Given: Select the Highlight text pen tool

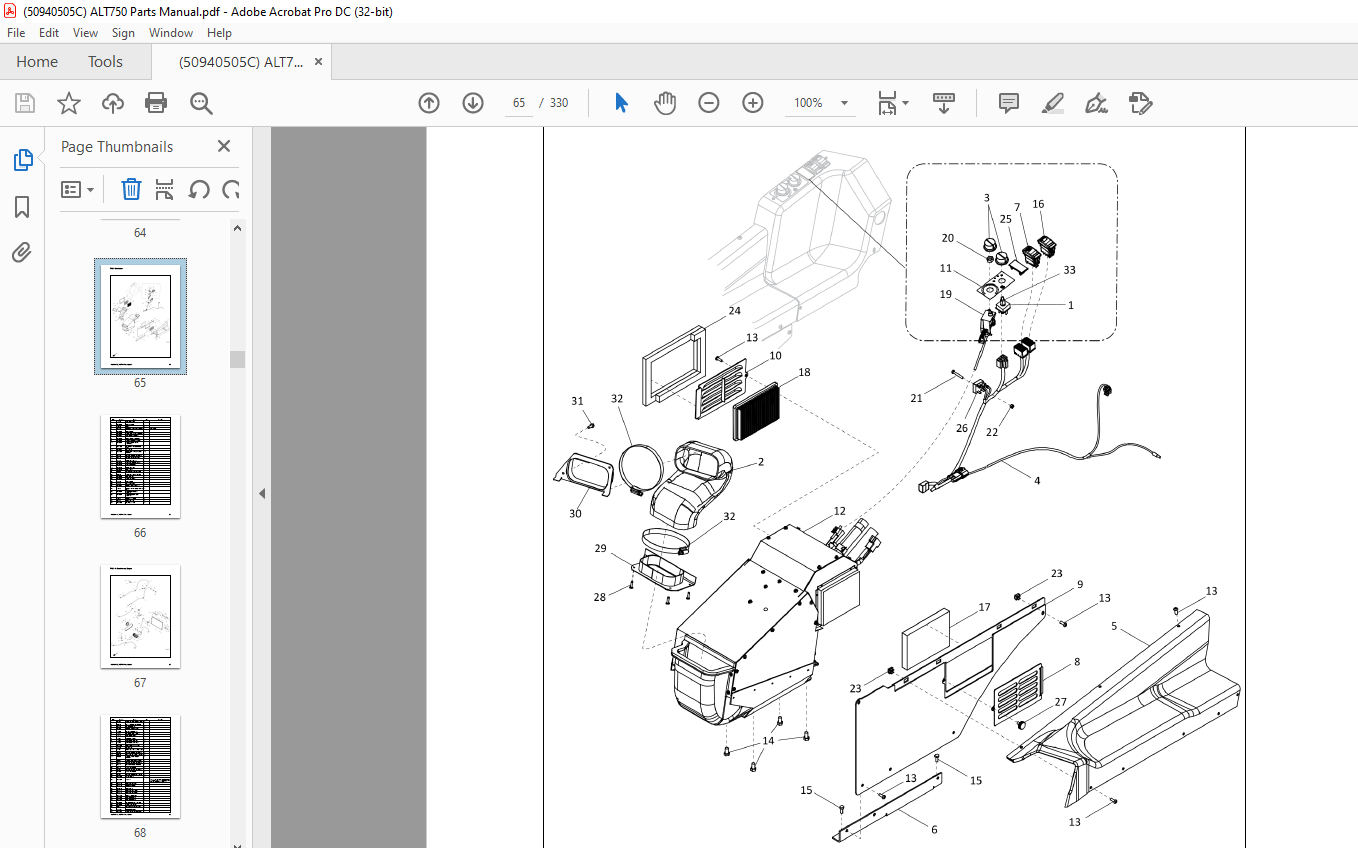Looking at the screenshot, I should (1052, 103).
